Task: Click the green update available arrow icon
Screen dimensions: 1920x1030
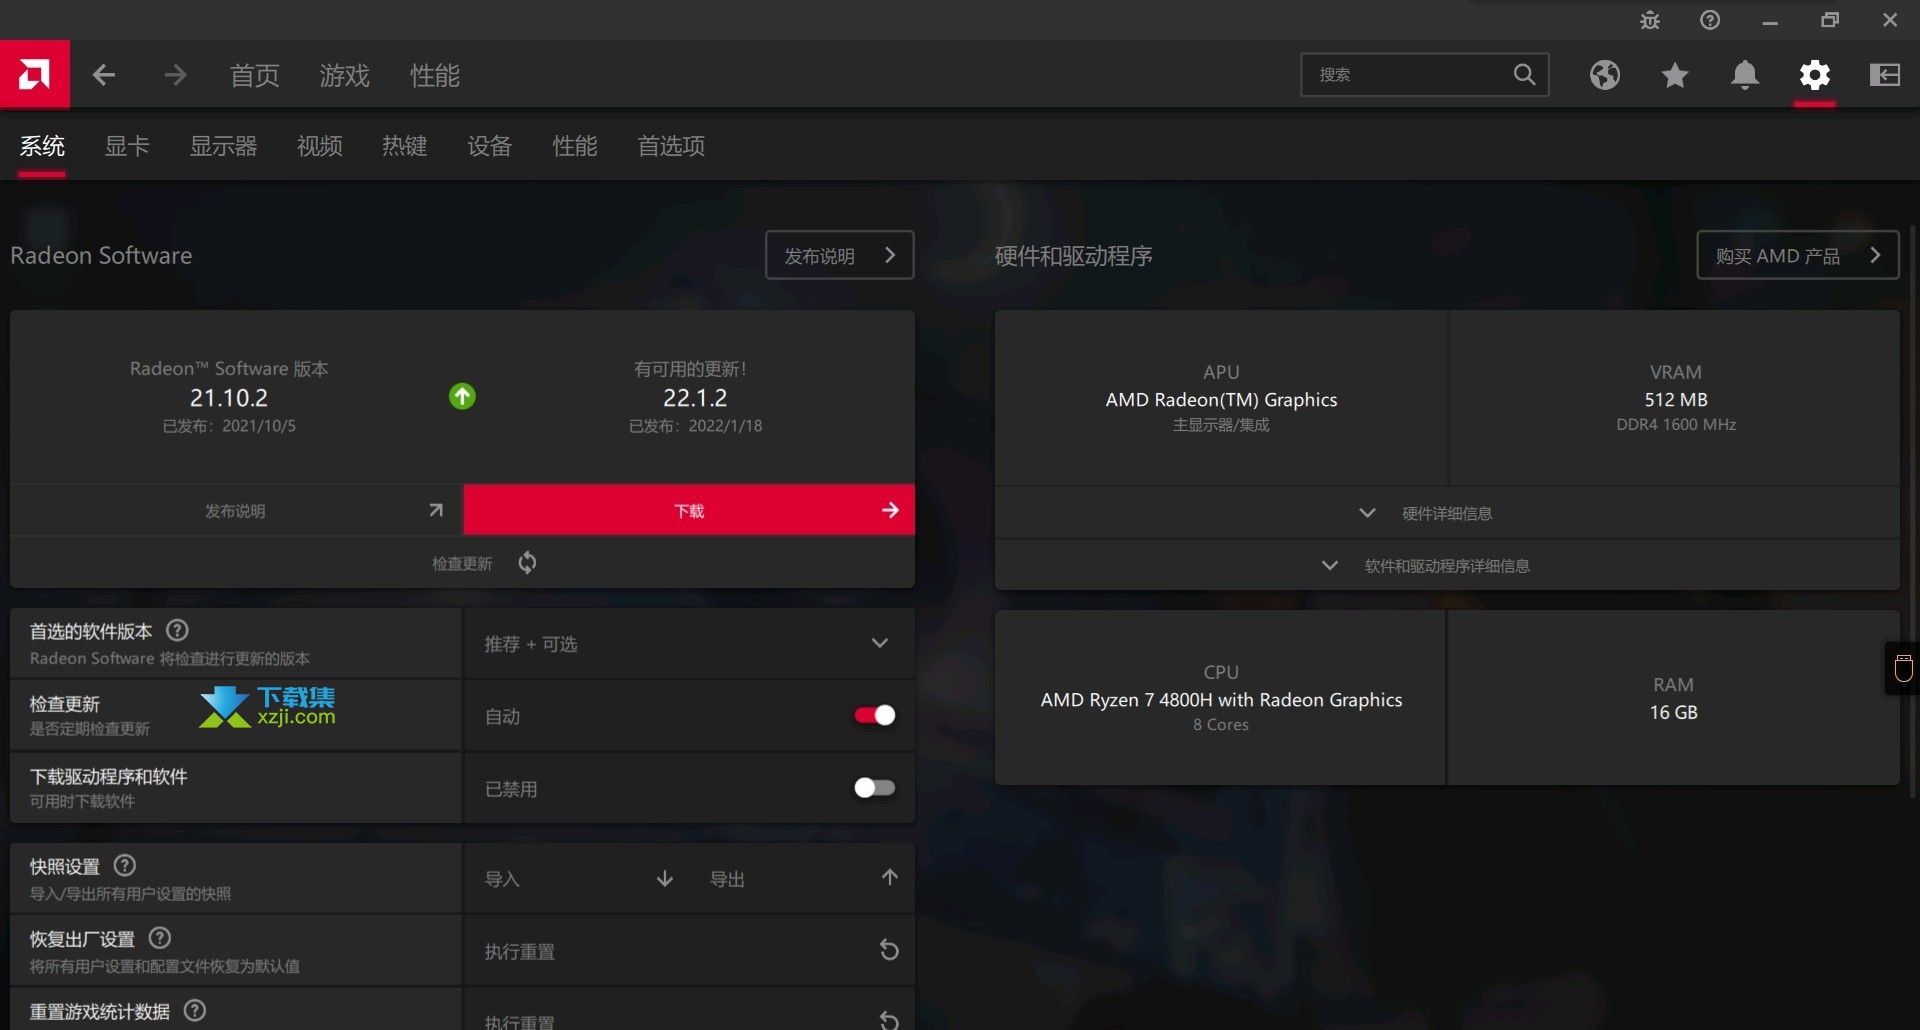Action: click(x=462, y=396)
